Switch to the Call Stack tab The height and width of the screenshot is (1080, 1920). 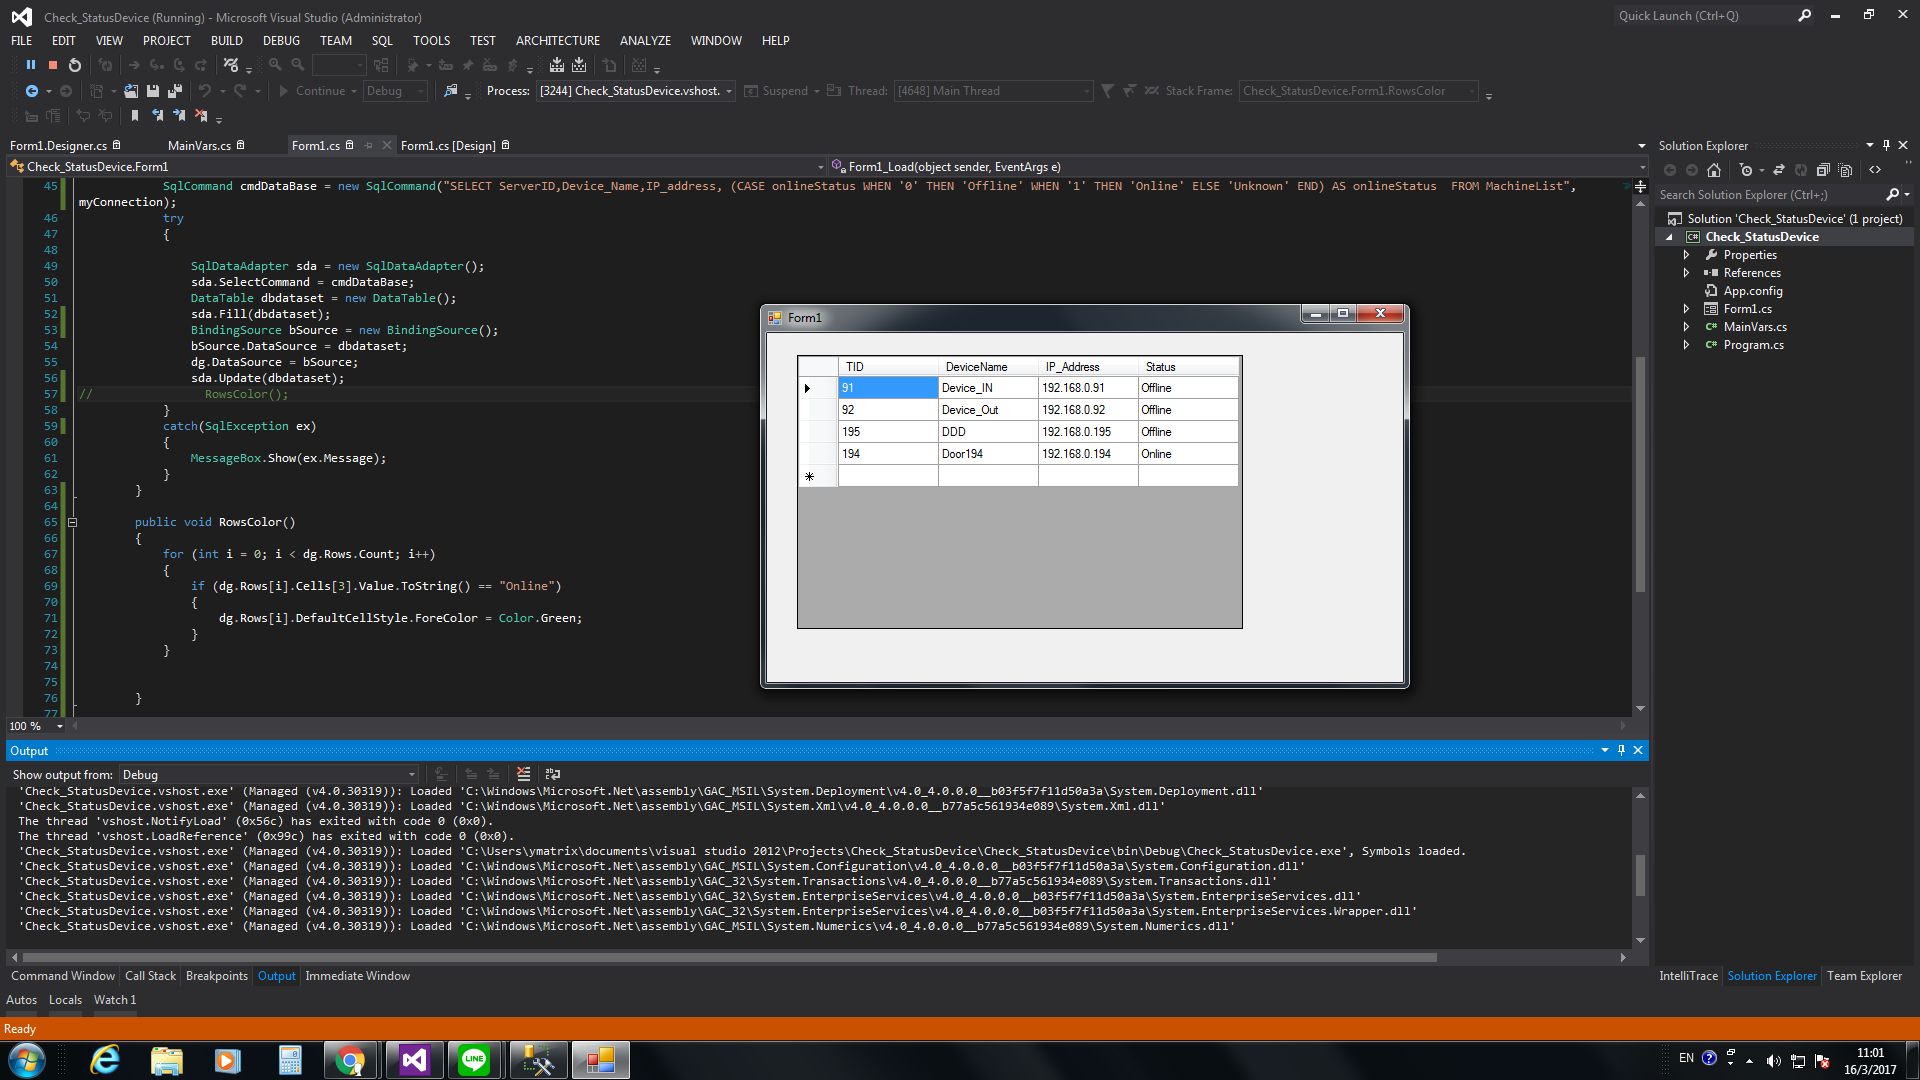click(150, 976)
